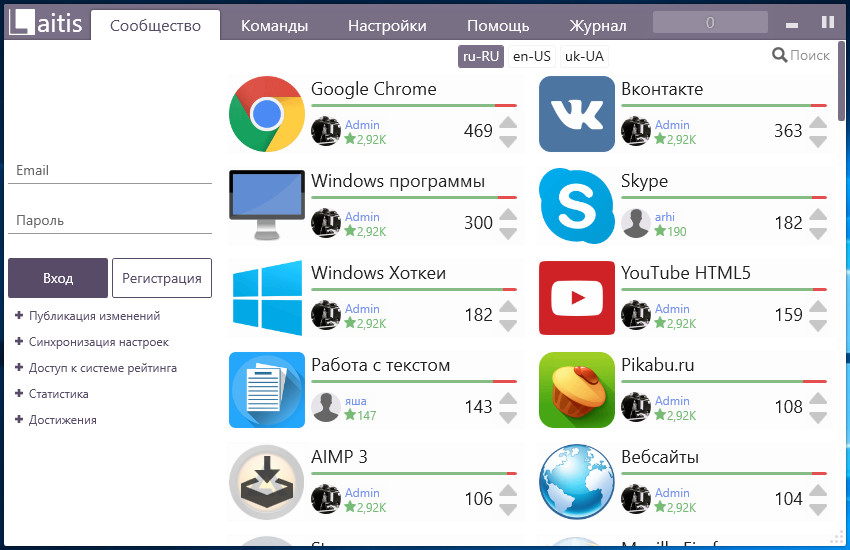850x550 pixels.
Task: Click the rating bar under AIMP 3
Action: (x=414, y=474)
